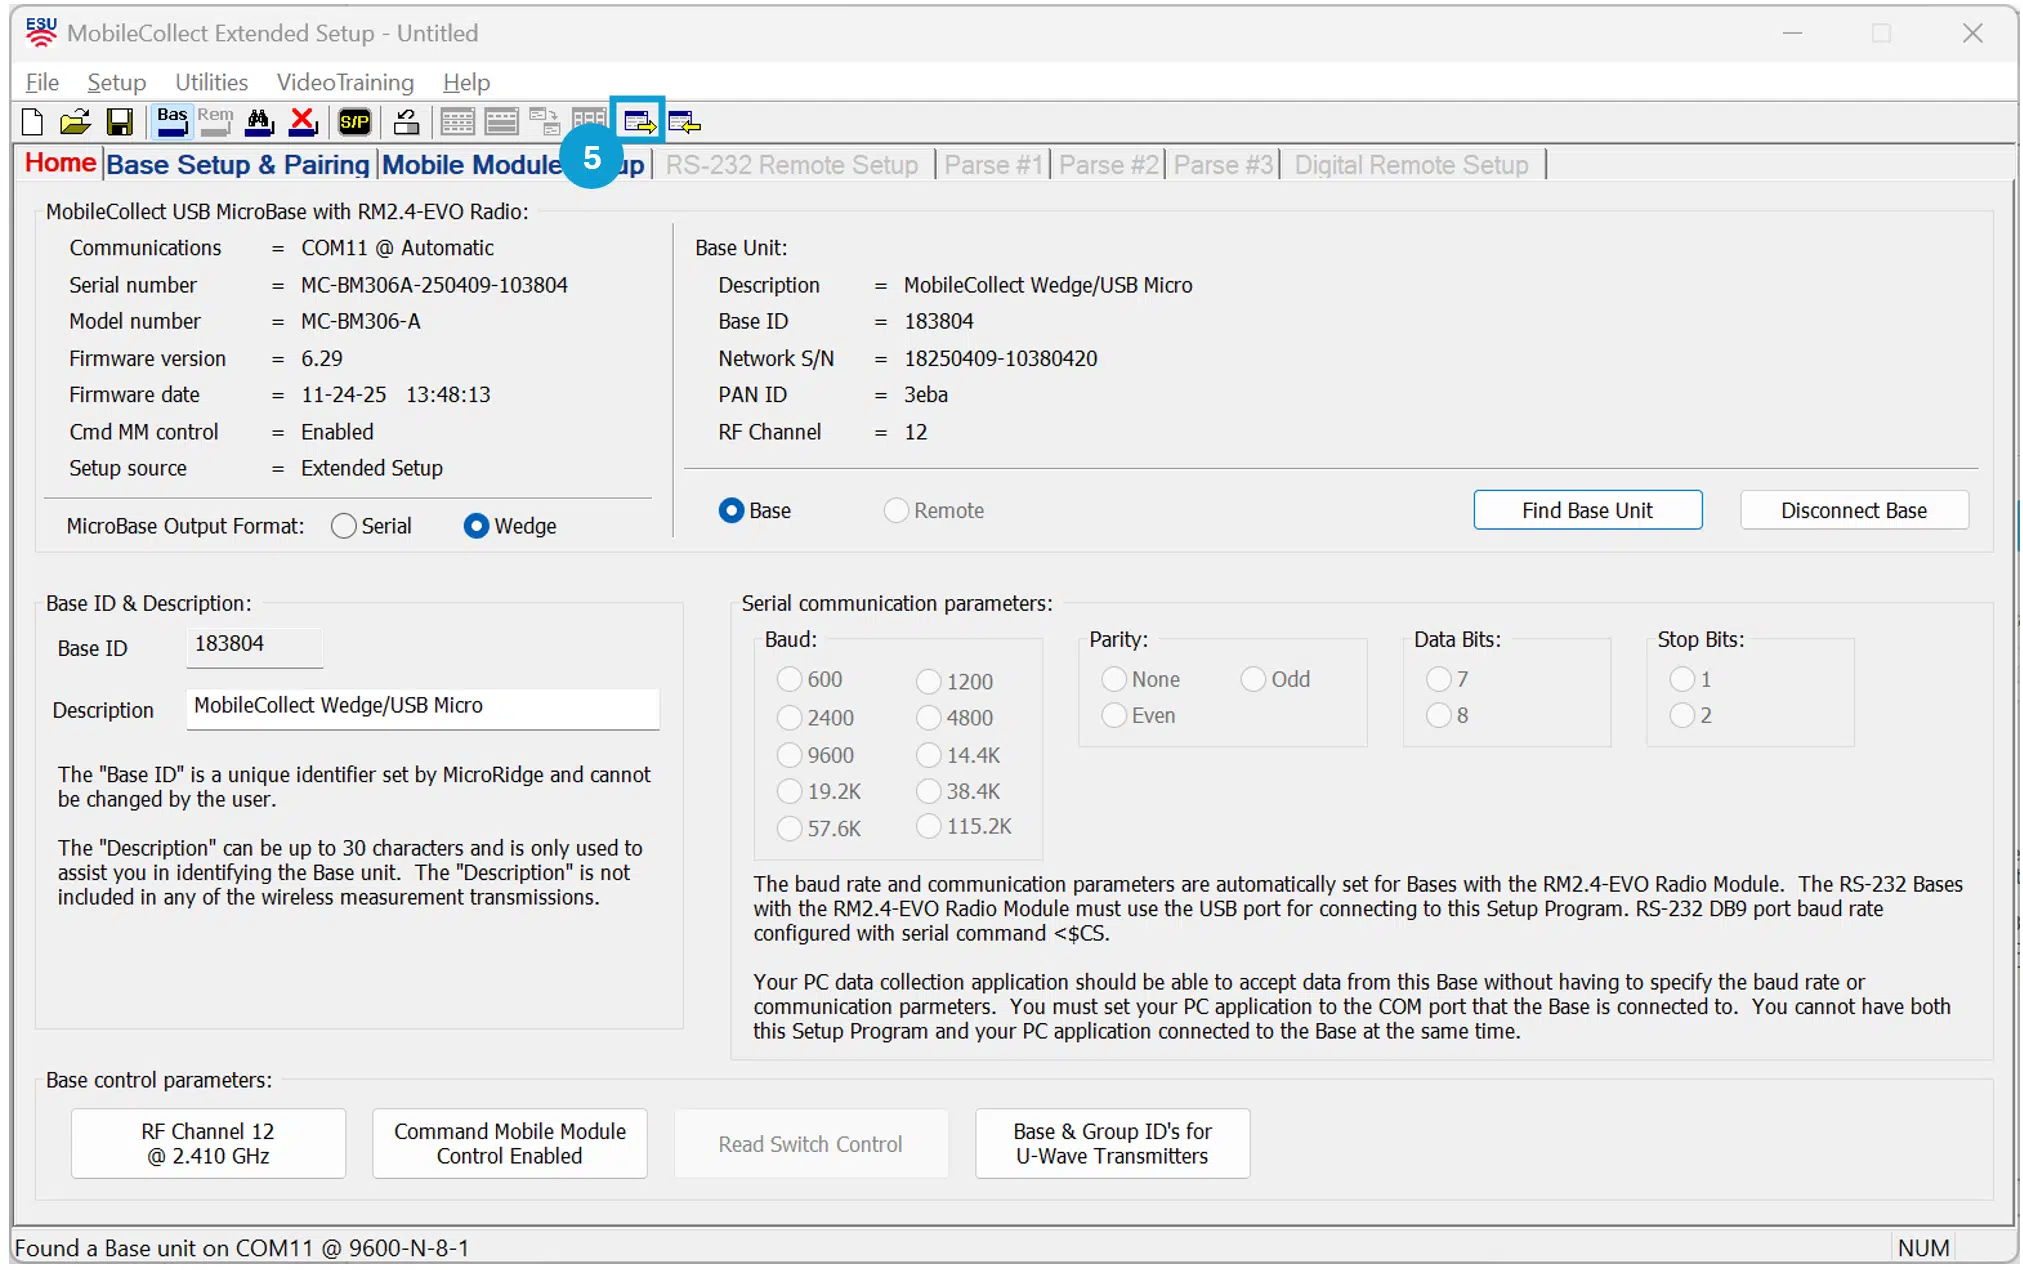The height and width of the screenshot is (1270, 2023).
Task: Click the NUM status bar indicator
Action: point(1922,1248)
